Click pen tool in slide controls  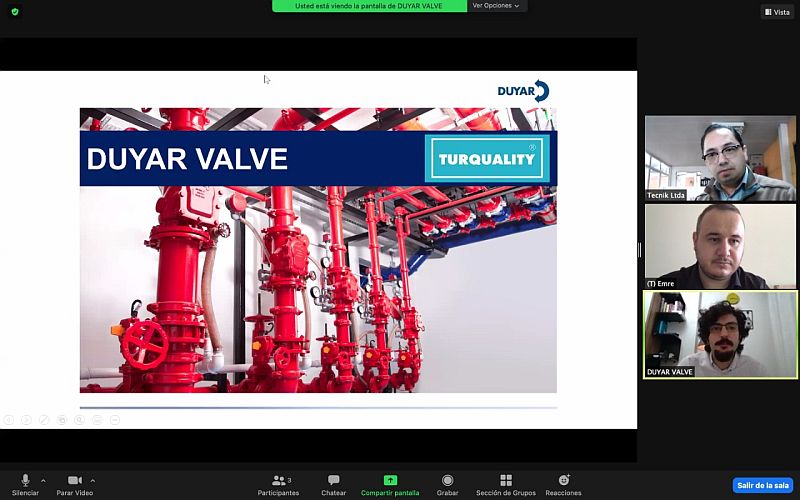pyautogui.click(x=44, y=420)
